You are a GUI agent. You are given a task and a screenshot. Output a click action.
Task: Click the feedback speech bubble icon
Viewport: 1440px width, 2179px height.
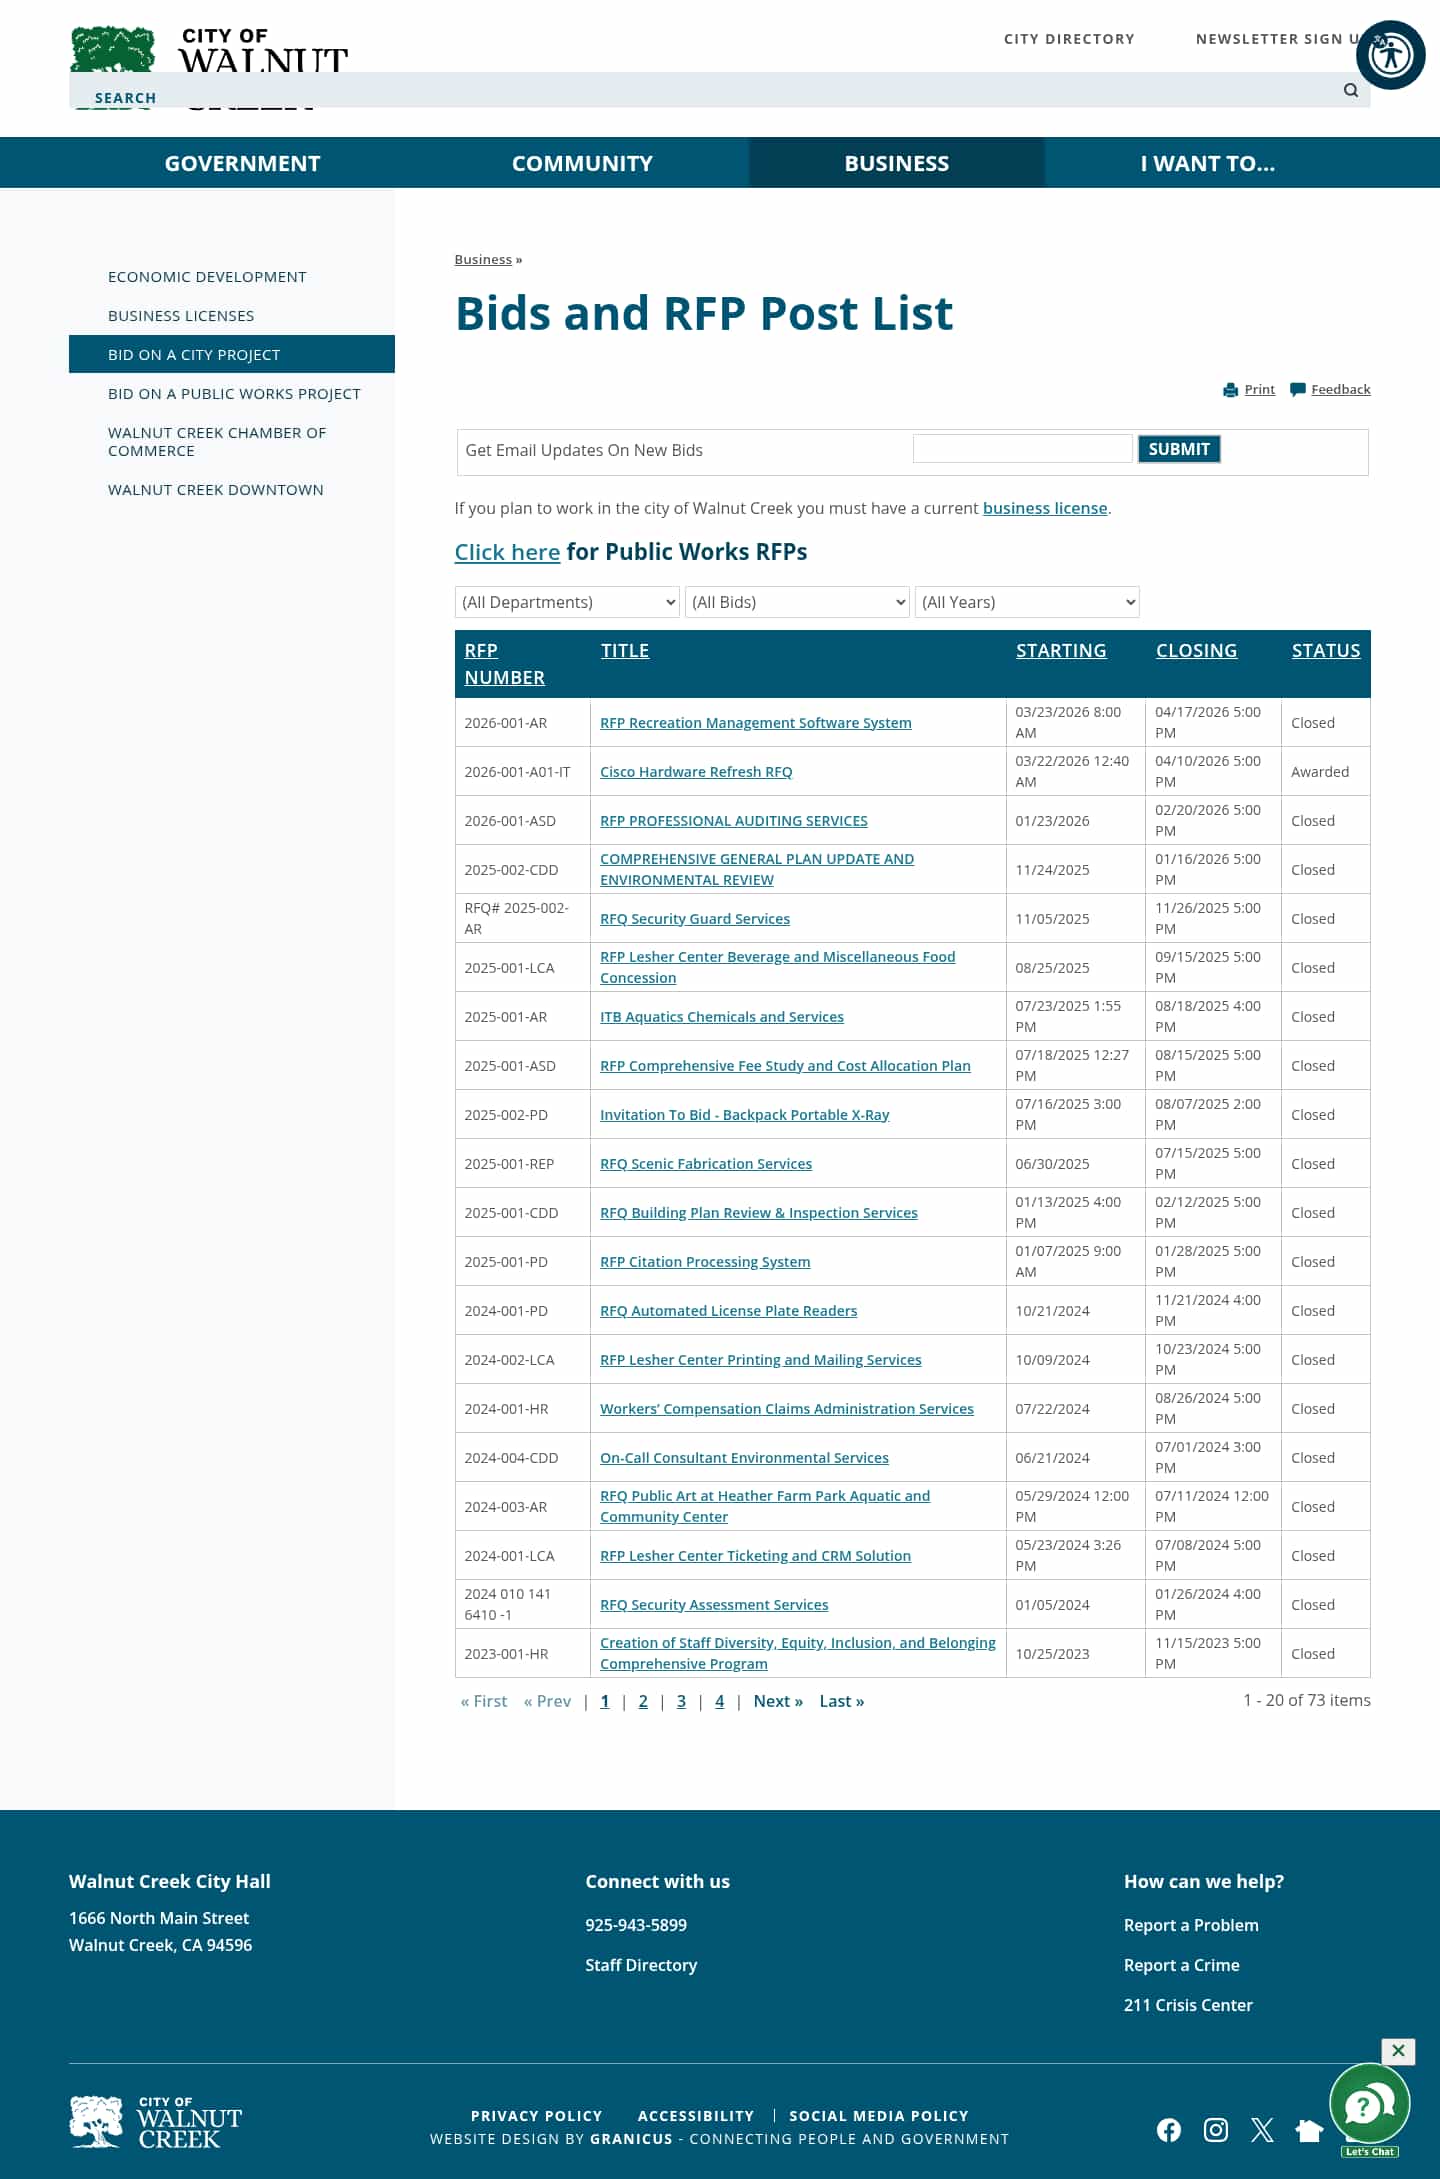(x=1298, y=390)
